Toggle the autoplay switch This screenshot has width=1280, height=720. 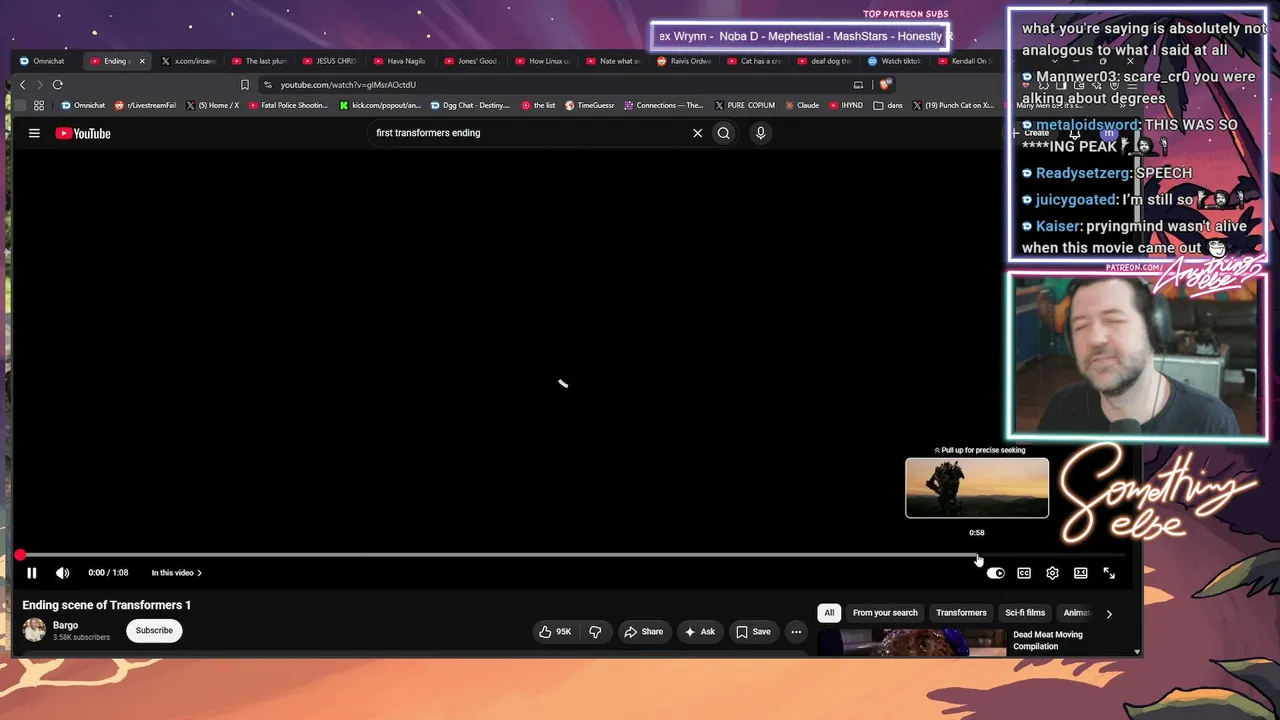995,573
